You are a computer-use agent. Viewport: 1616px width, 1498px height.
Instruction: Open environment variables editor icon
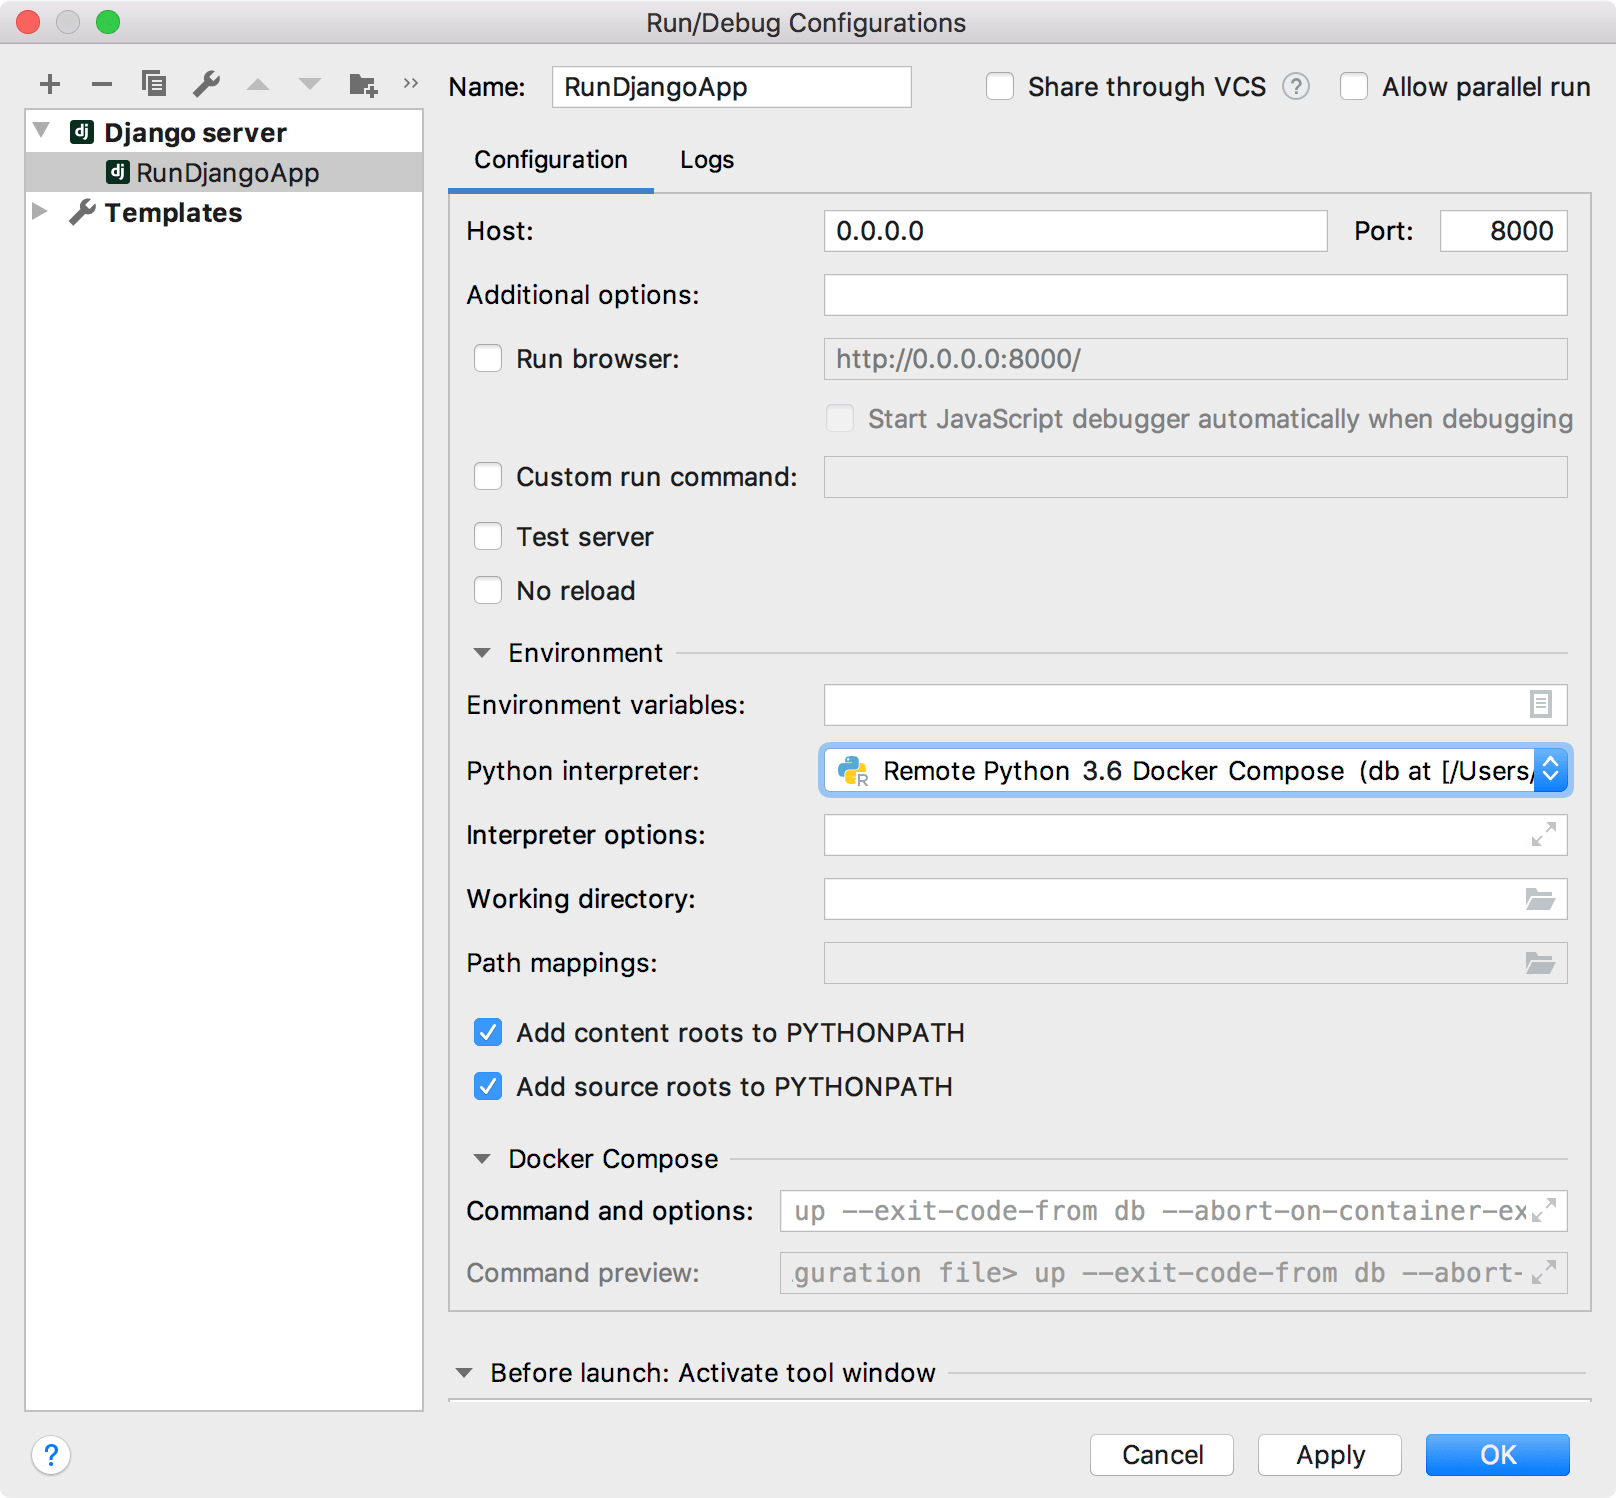coord(1541,705)
